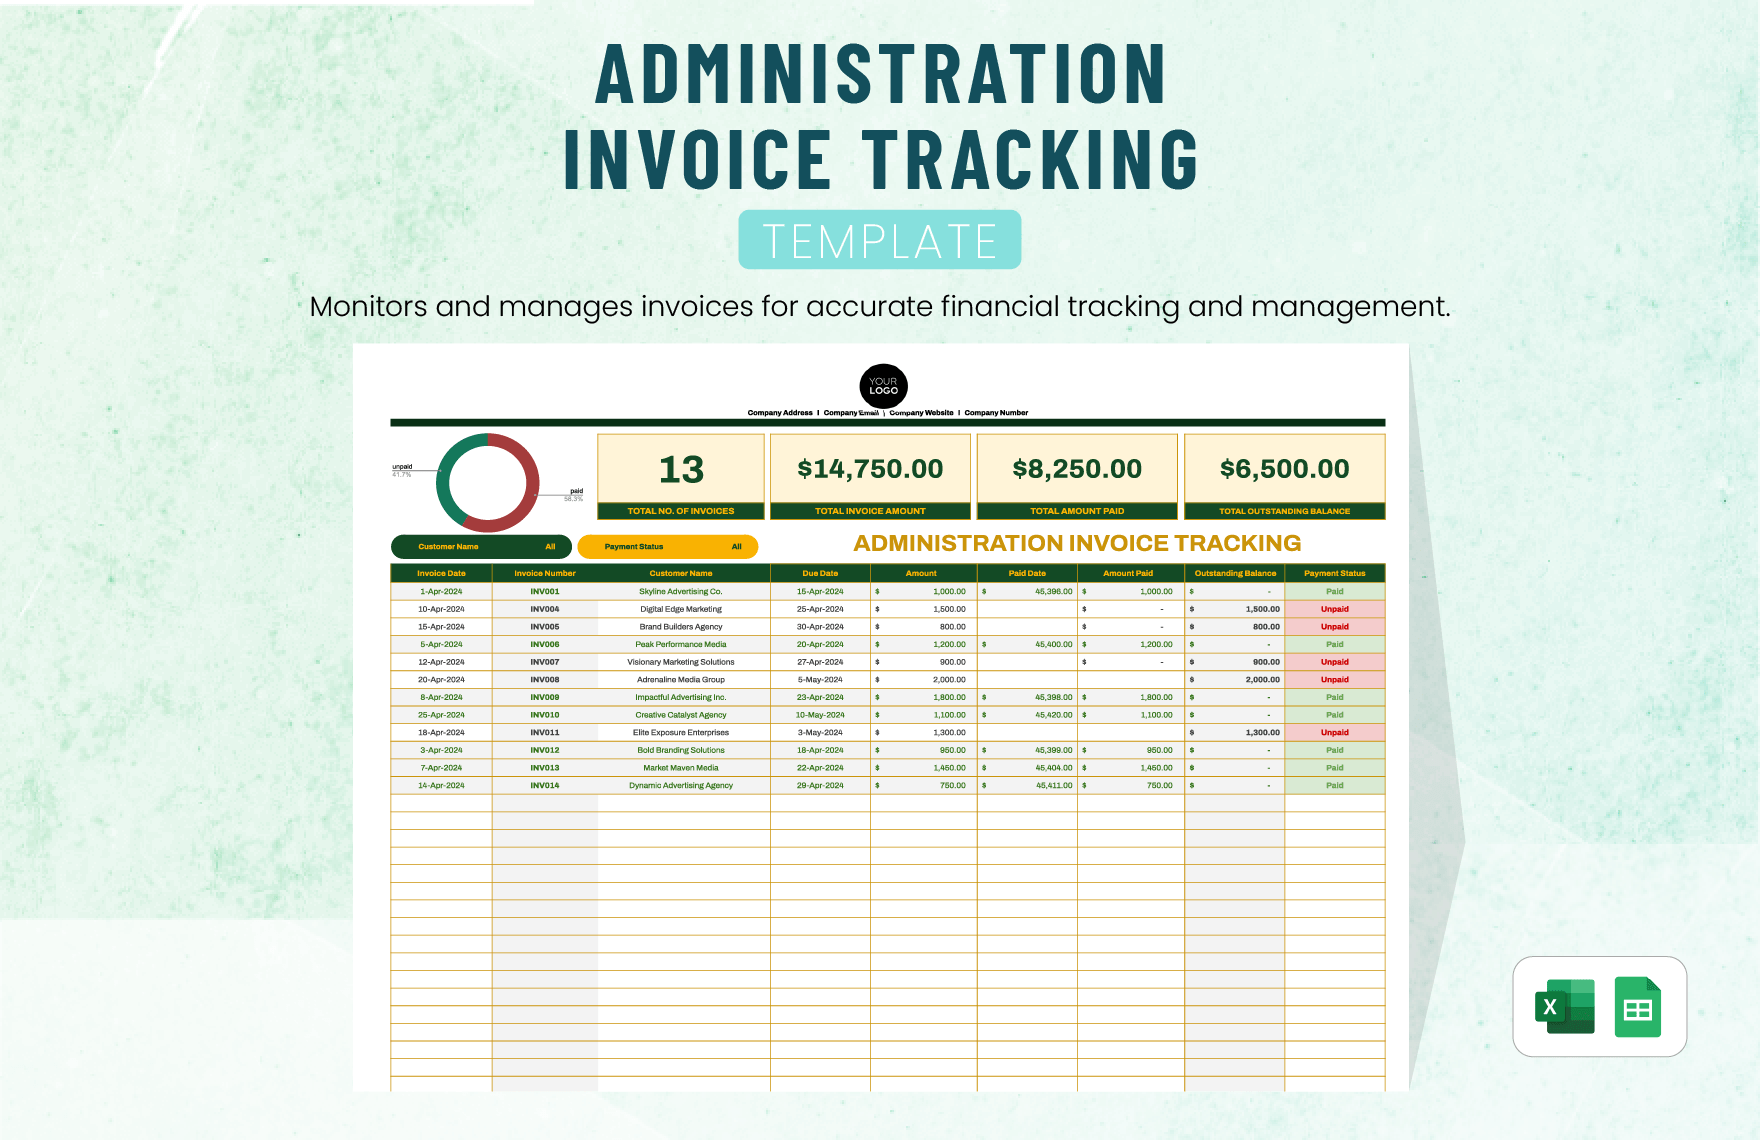Screen dimensions: 1760x1140
Task: Click the $14,750.00 total invoice amount
Action: (870, 469)
